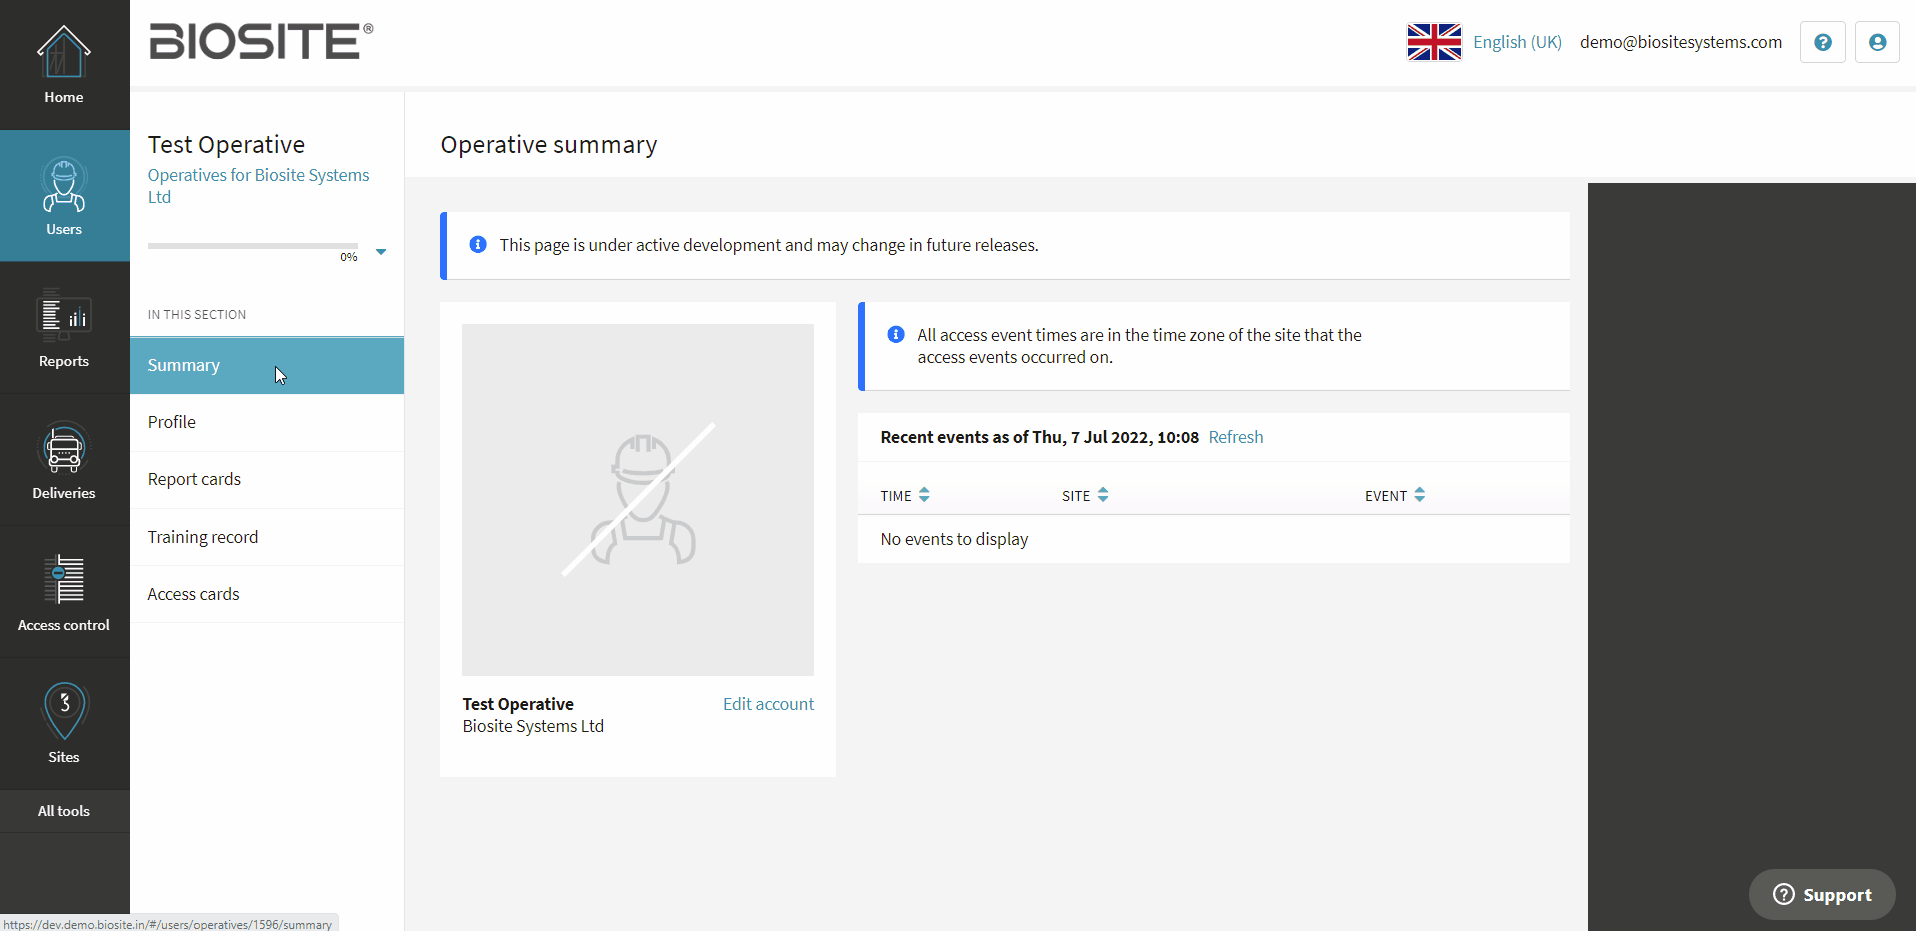Screen dimensions: 1916x931
Task: Open the user account profile icon
Action: coord(1877,42)
